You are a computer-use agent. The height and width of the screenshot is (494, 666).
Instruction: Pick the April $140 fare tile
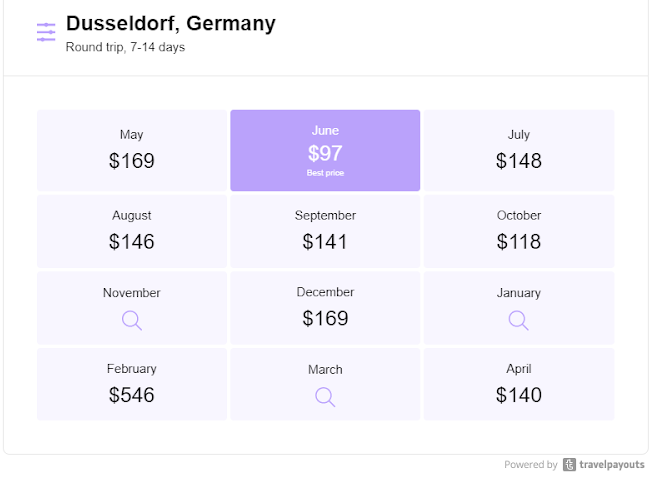point(518,384)
